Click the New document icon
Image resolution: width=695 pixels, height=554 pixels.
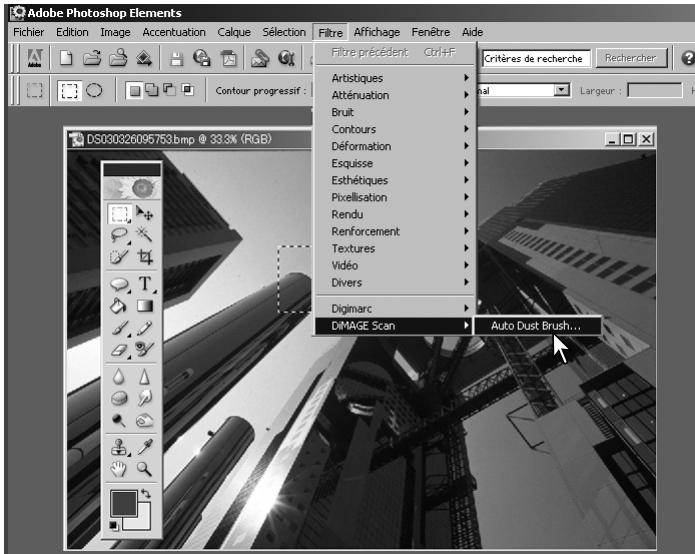(x=66, y=58)
